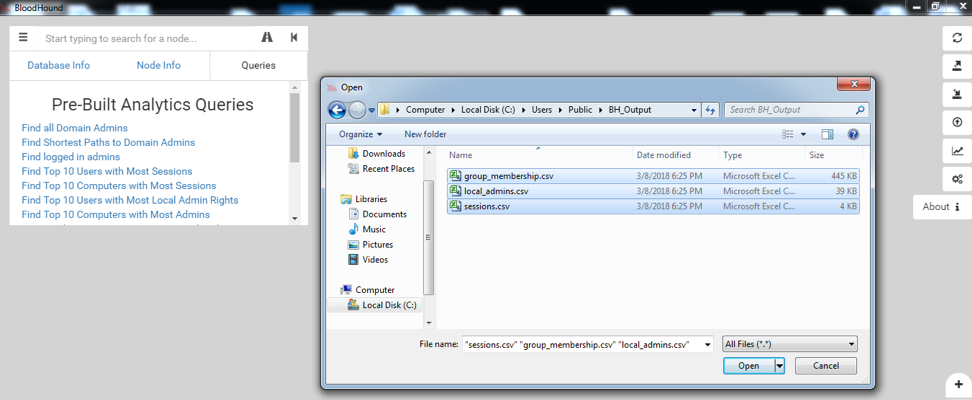Click the zoom plus button
This screenshot has width=972, height=400.
[958, 385]
